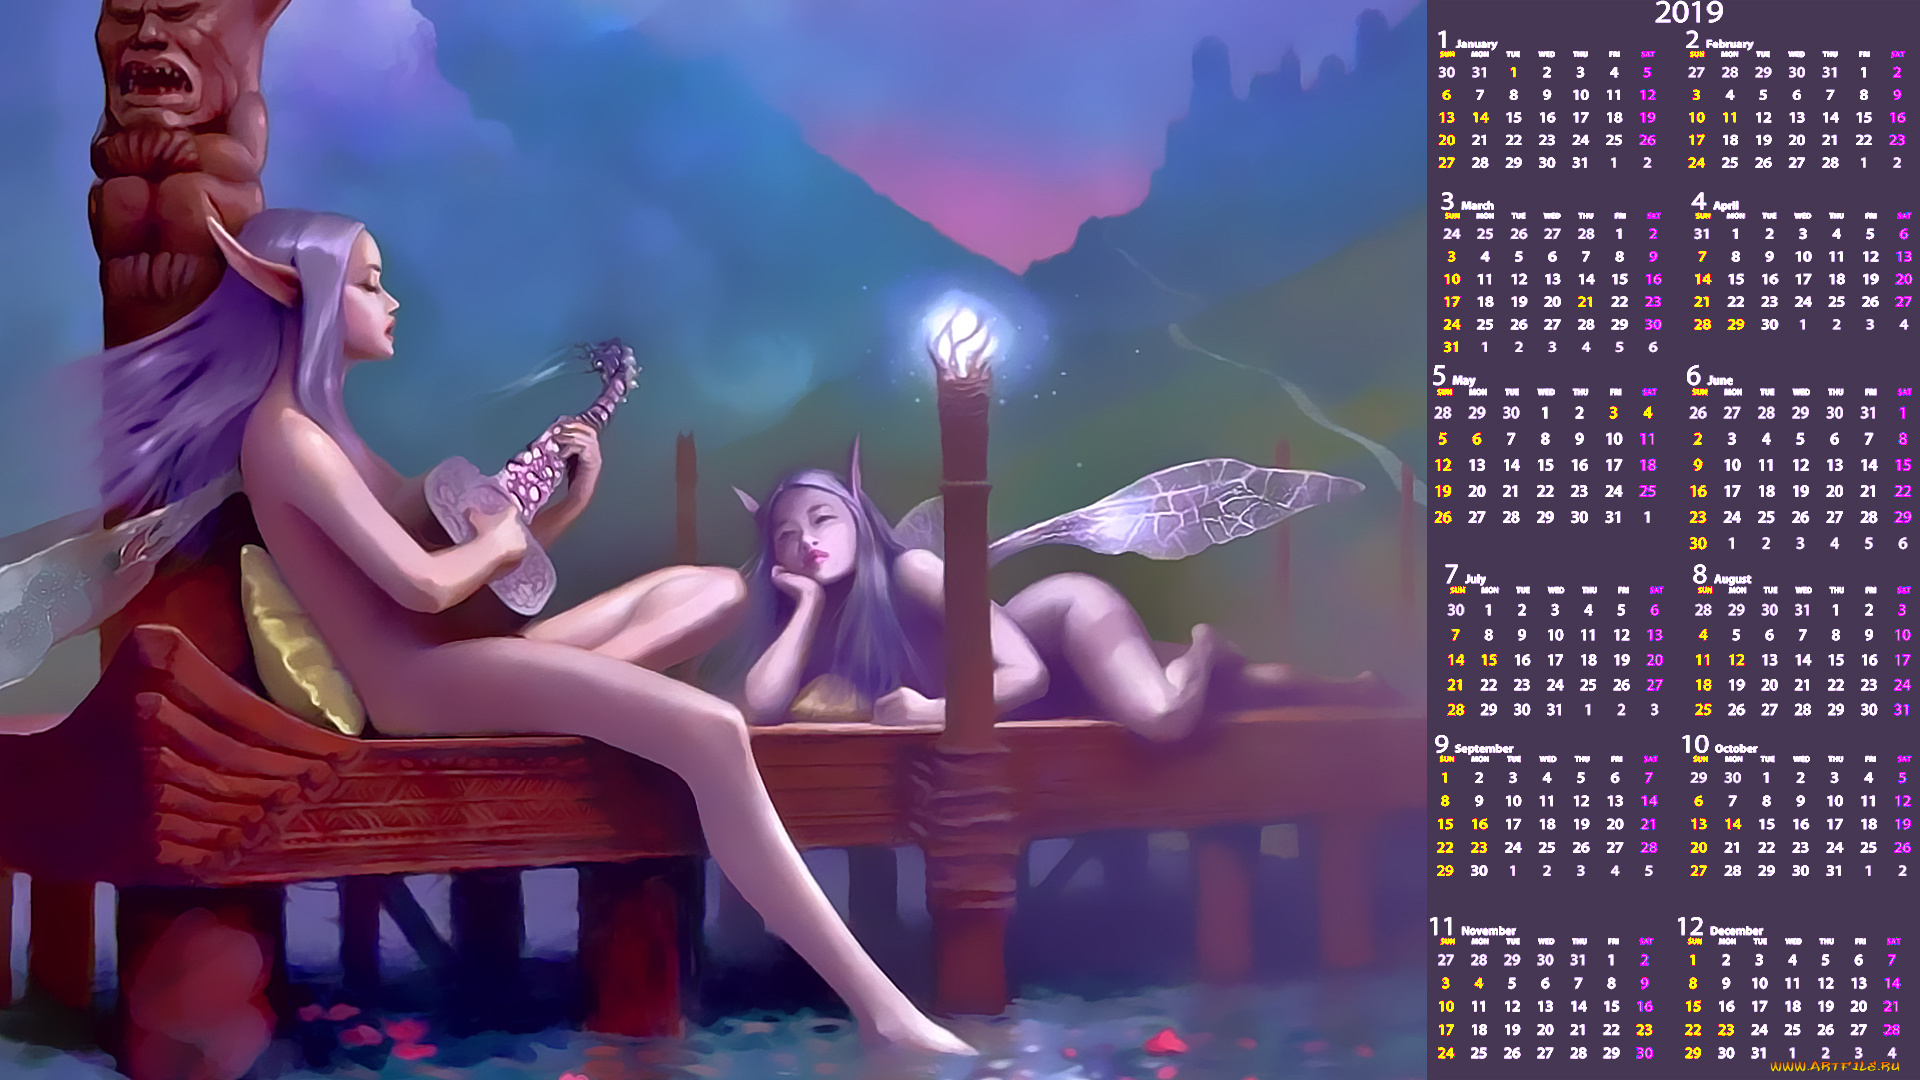Click the February month heading
This screenshot has width=1920, height=1080.
[x=1729, y=43]
